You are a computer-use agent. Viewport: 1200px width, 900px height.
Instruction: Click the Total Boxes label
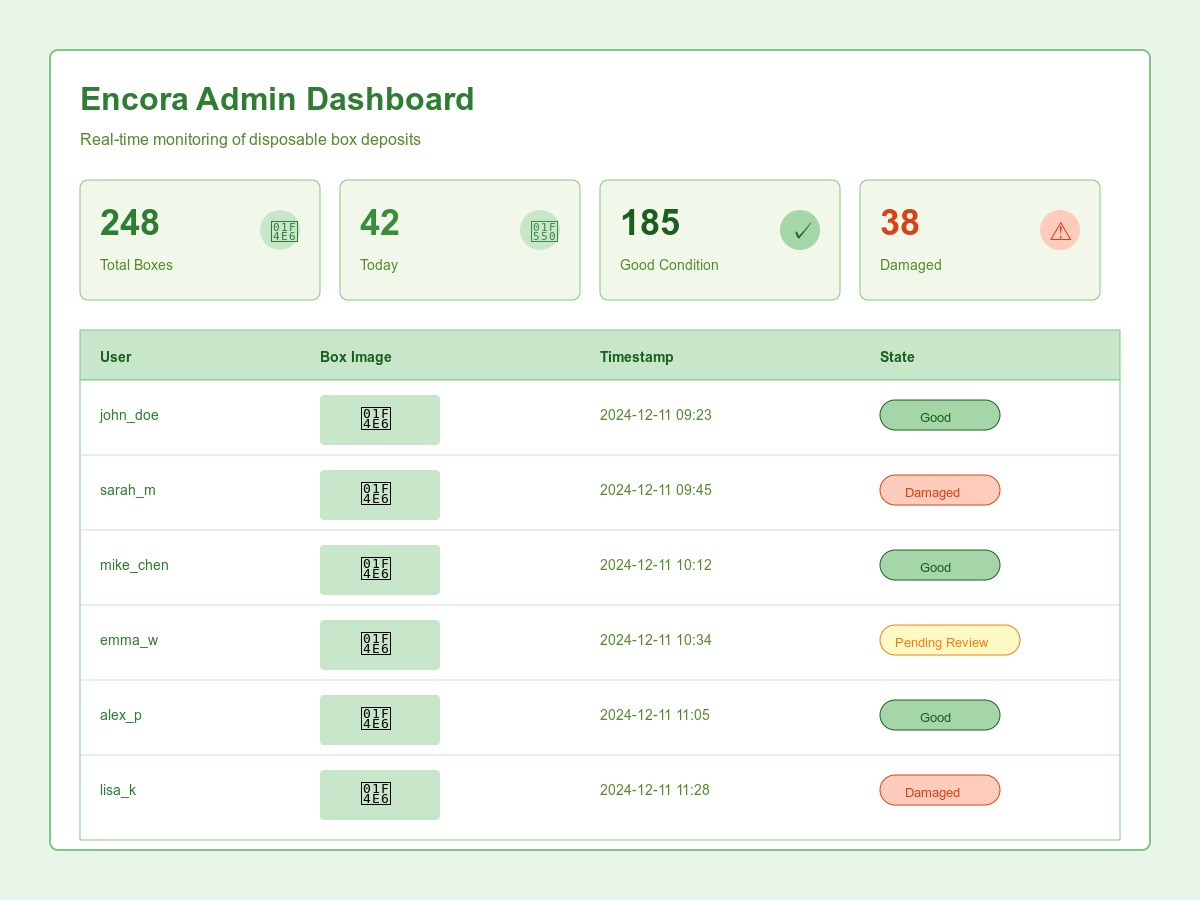[x=136, y=265]
